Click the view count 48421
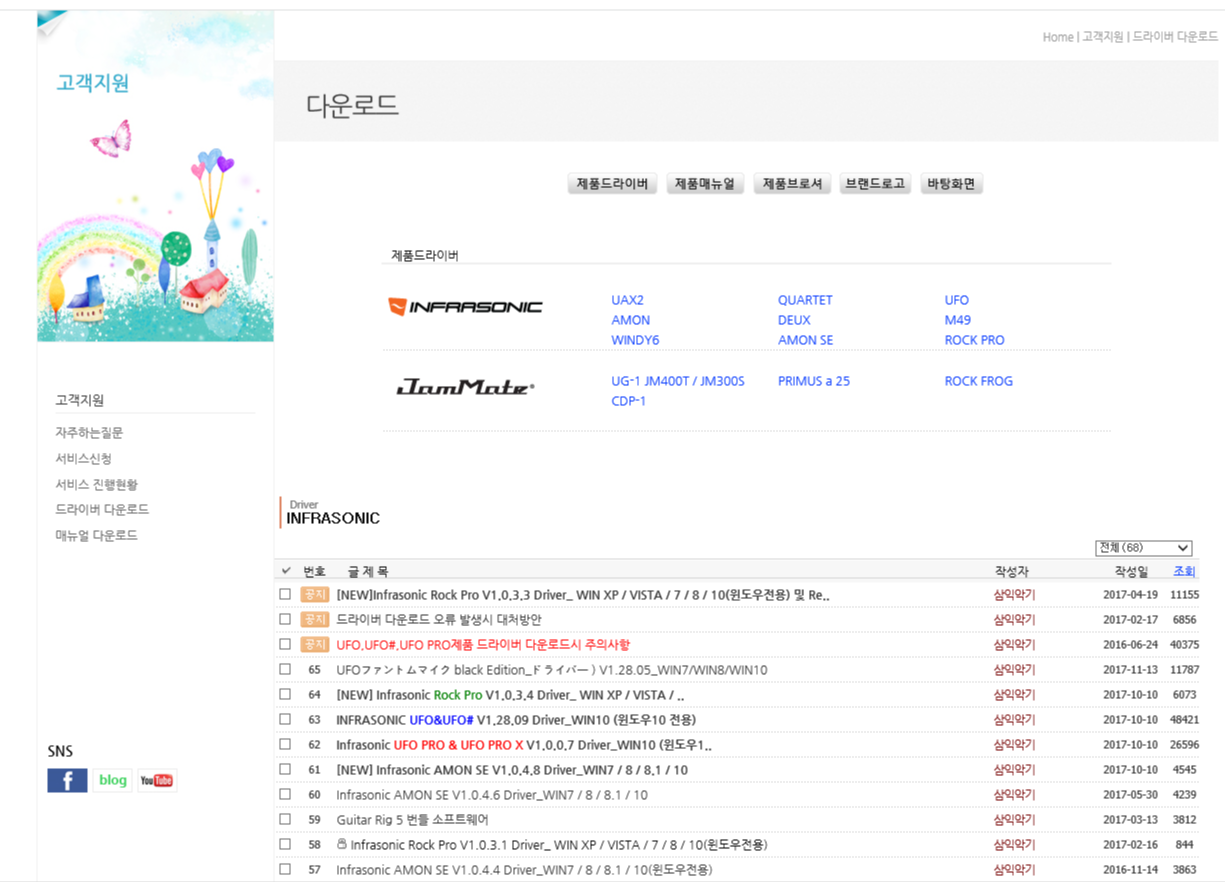Screen dimensions: 1225x882 click(1184, 720)
